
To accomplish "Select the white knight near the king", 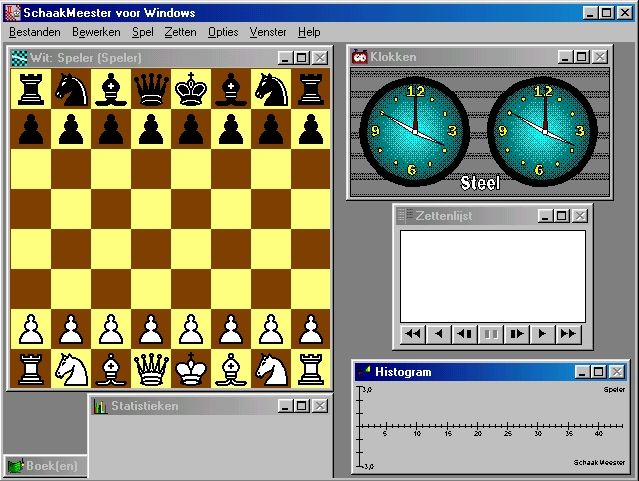I will point(271,369).
